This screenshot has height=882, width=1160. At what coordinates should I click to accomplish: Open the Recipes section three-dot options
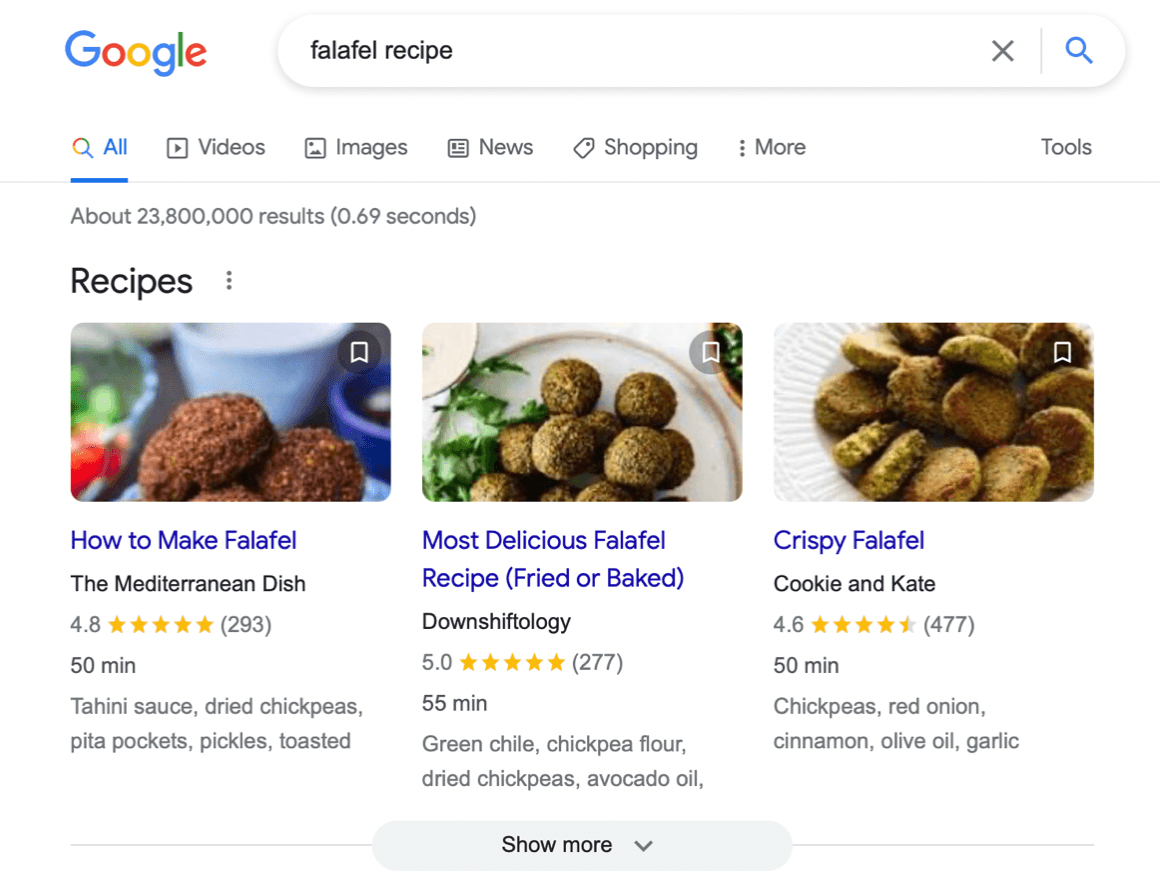[229, 281]
